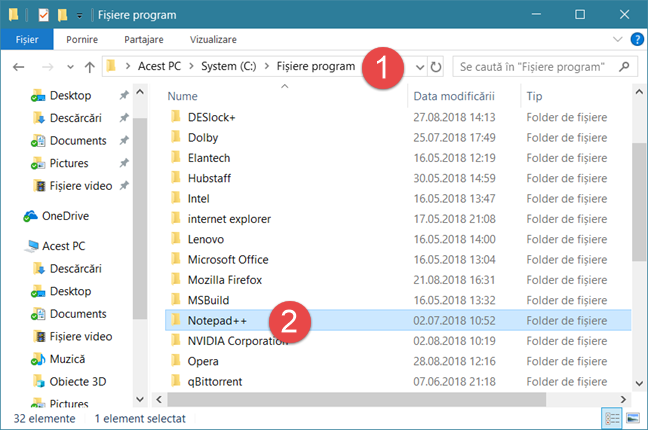Image resolution: width=648 pixels, height=430 pixels.
Task: Select the DESlock+ folder icon
Action: point(176,116)
